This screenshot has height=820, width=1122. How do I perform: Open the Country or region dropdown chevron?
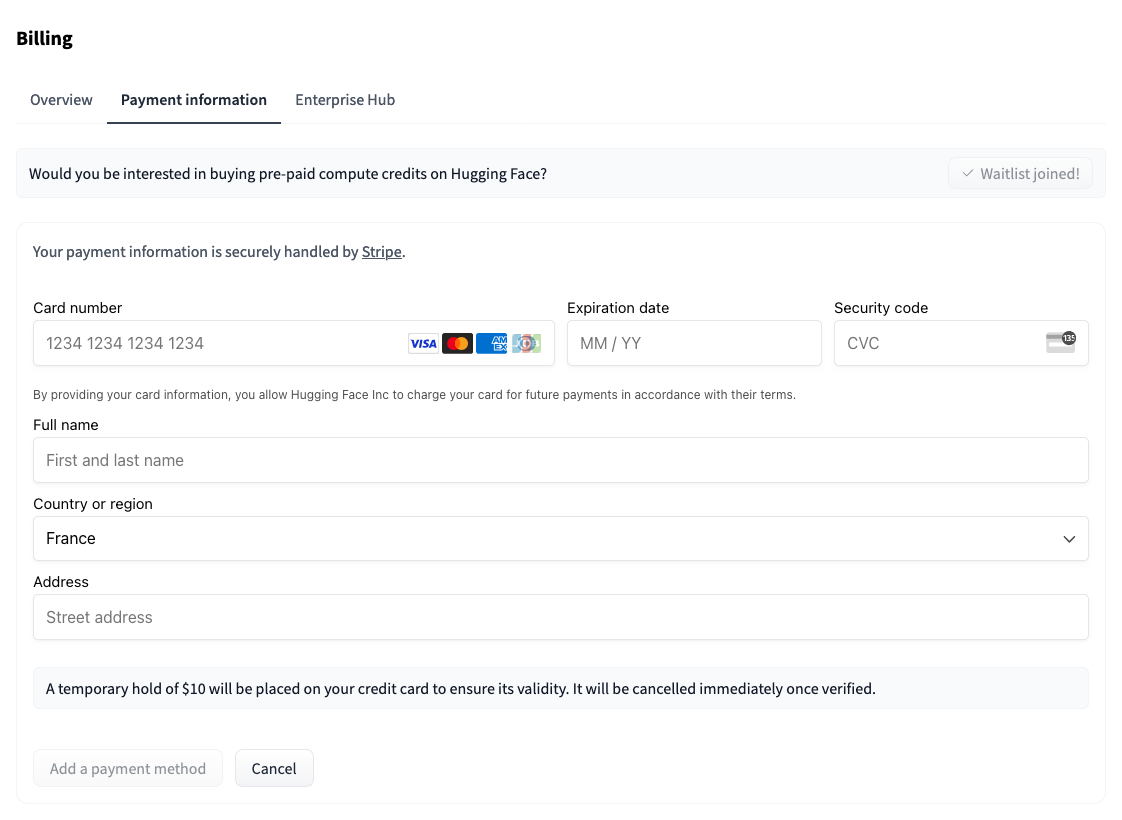pos(1068,538)
